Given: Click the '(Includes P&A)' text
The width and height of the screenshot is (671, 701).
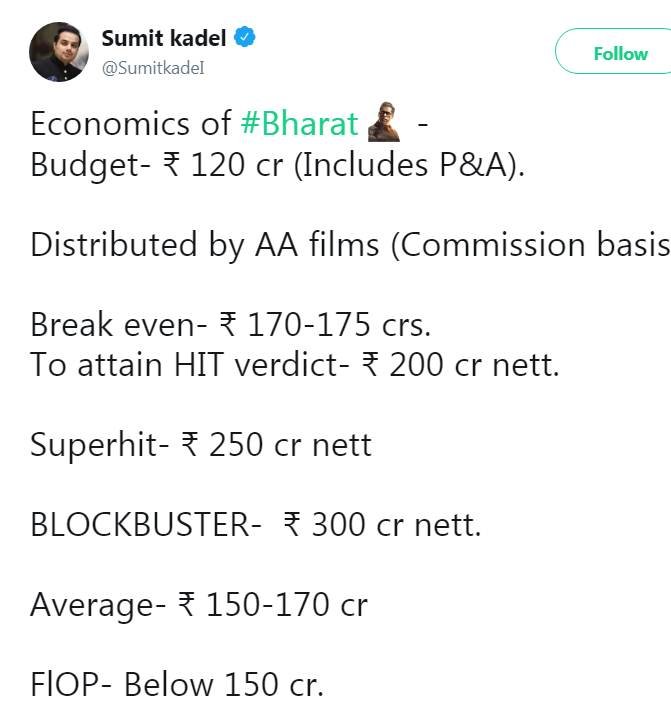Looking at the screenshot, I should click(x=408, y=163).
